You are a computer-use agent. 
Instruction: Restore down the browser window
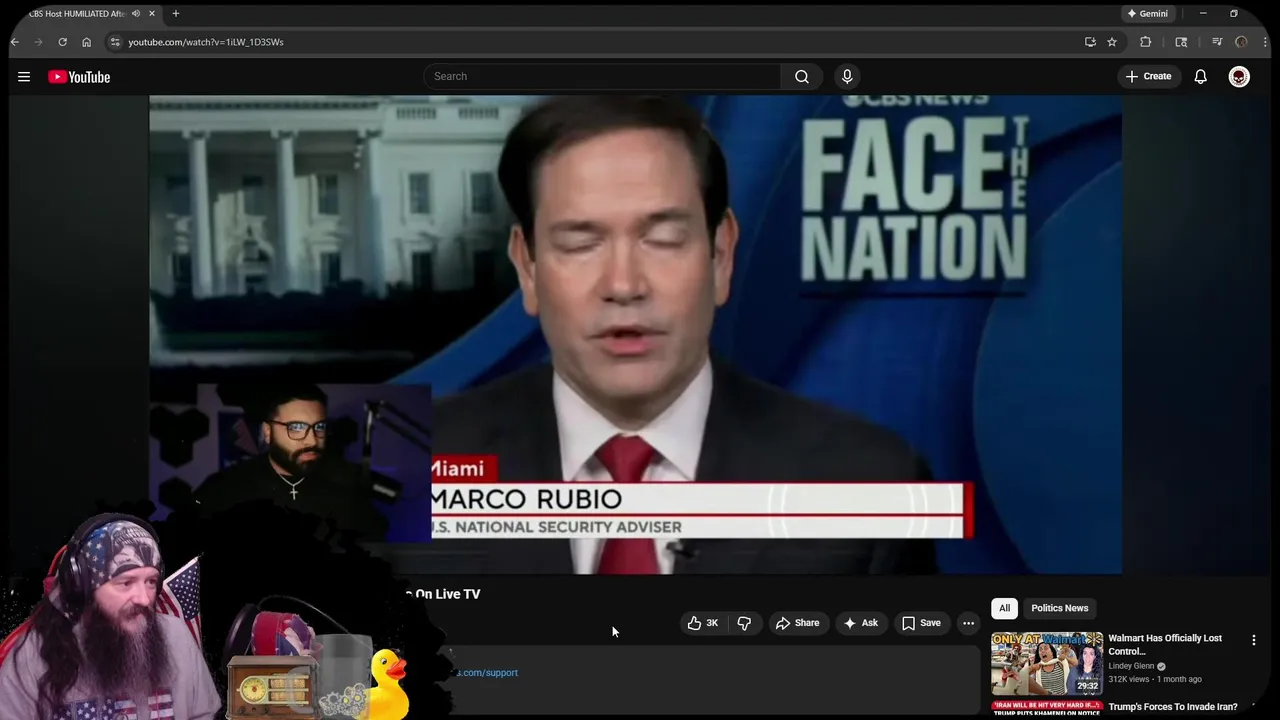coord(1234,14)
